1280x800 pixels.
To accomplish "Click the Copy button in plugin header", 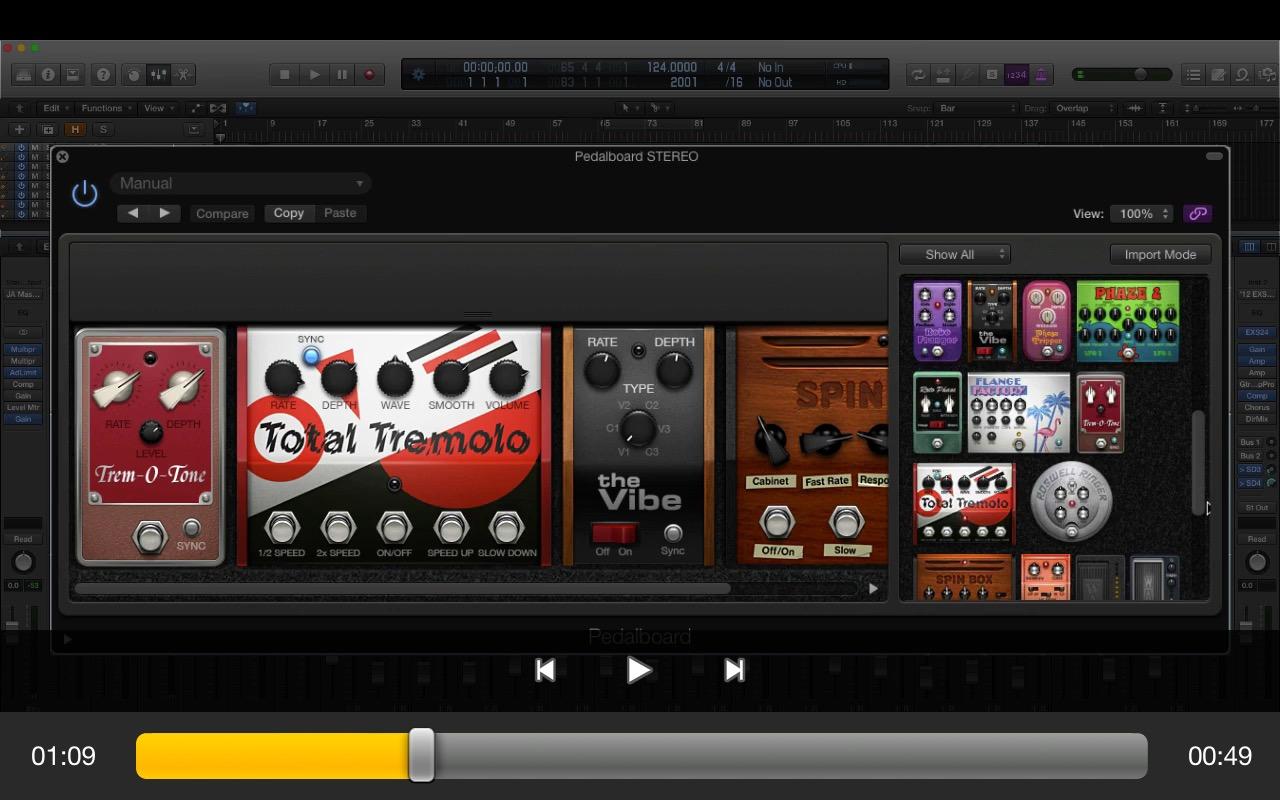I will pos(289,213).
